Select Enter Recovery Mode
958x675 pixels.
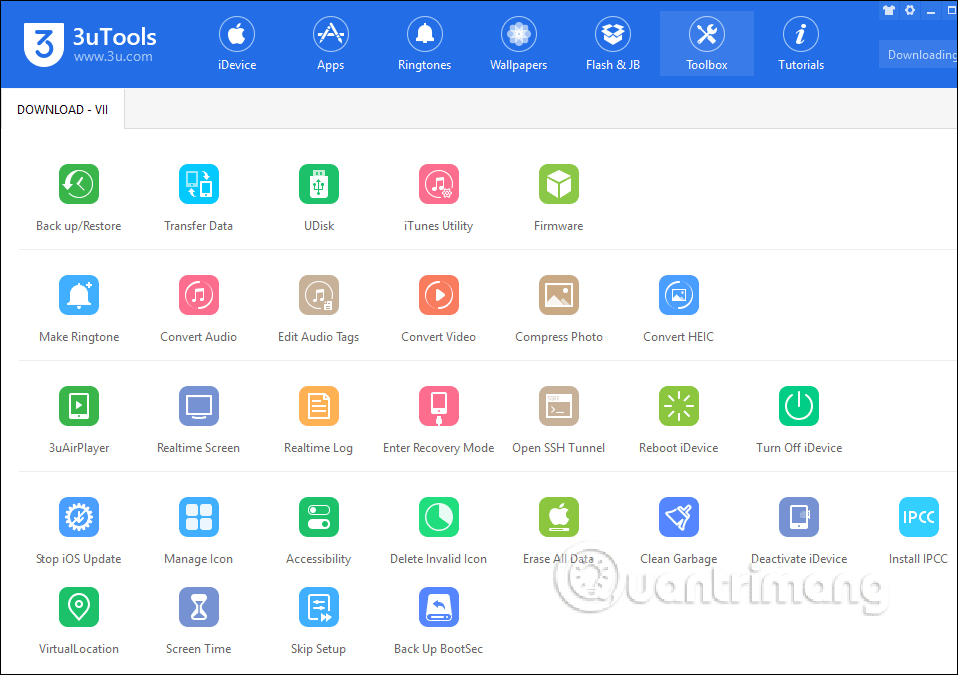pos(439,406)
